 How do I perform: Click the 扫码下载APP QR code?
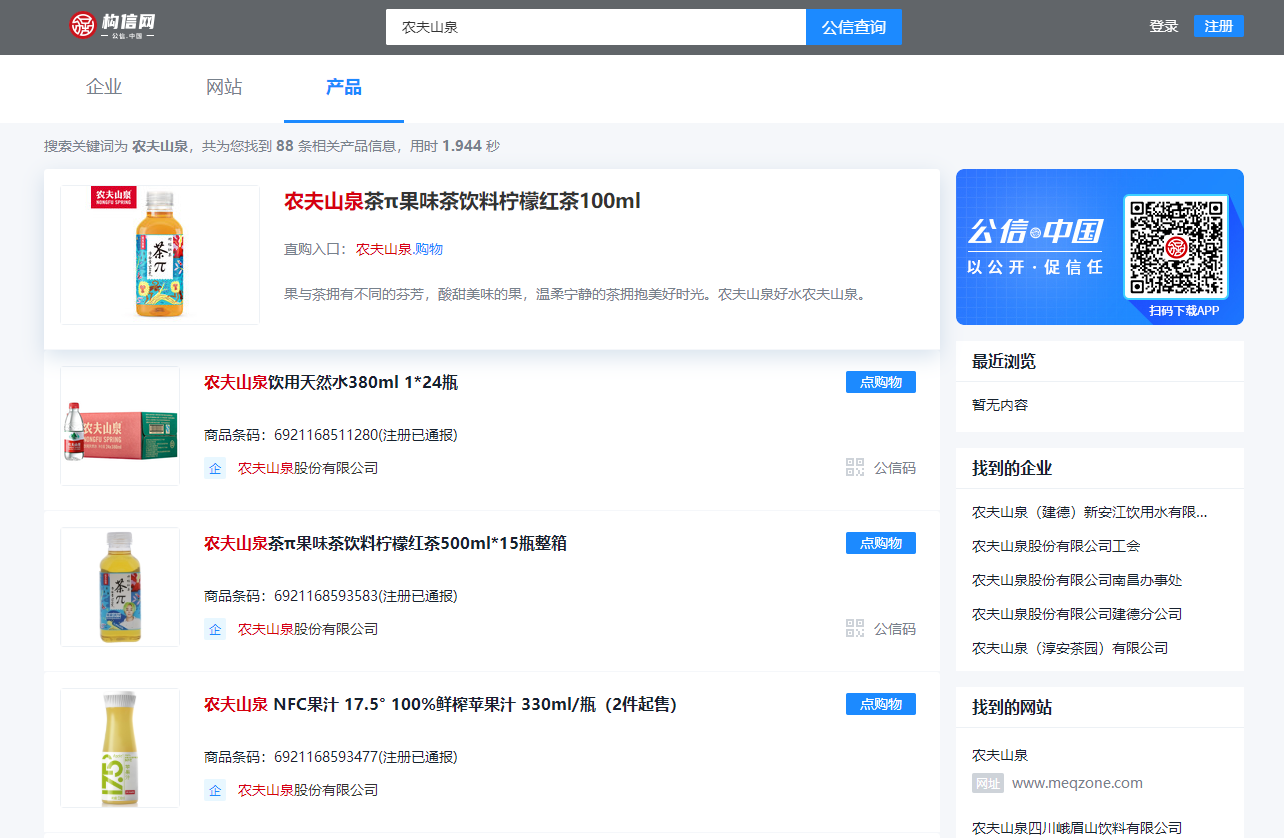pyautogui.click(x=1176, y=247)
